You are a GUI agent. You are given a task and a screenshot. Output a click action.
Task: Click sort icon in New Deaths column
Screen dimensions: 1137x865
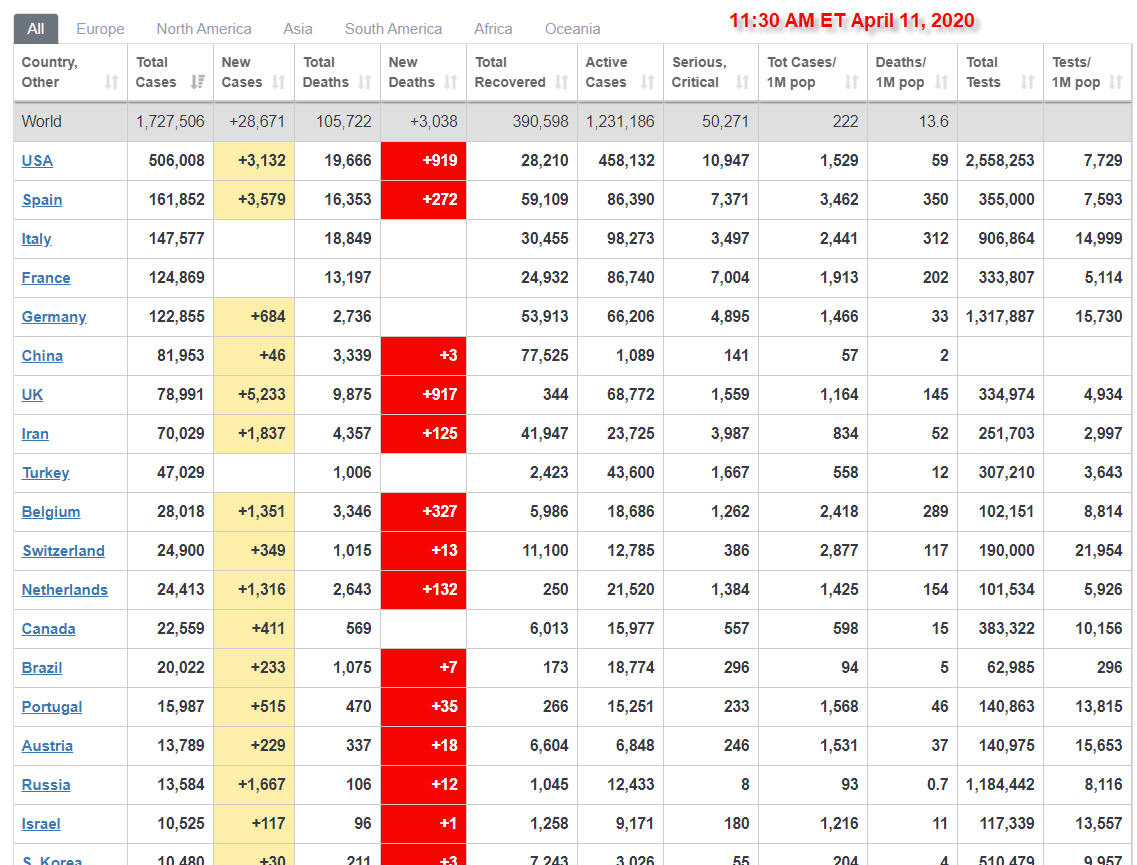[x=451, y=82]
